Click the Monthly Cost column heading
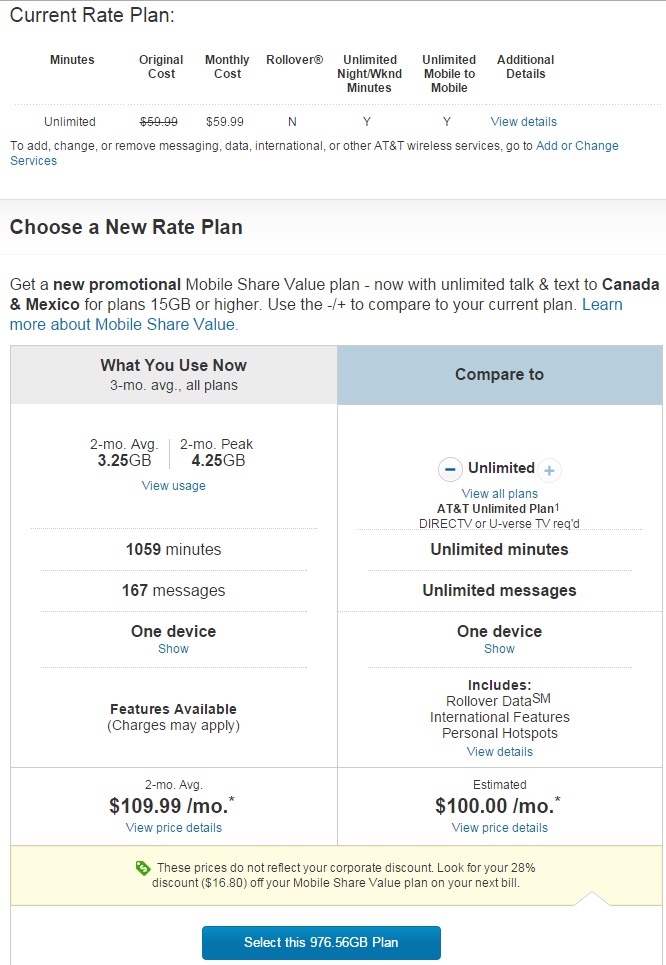 227,66
